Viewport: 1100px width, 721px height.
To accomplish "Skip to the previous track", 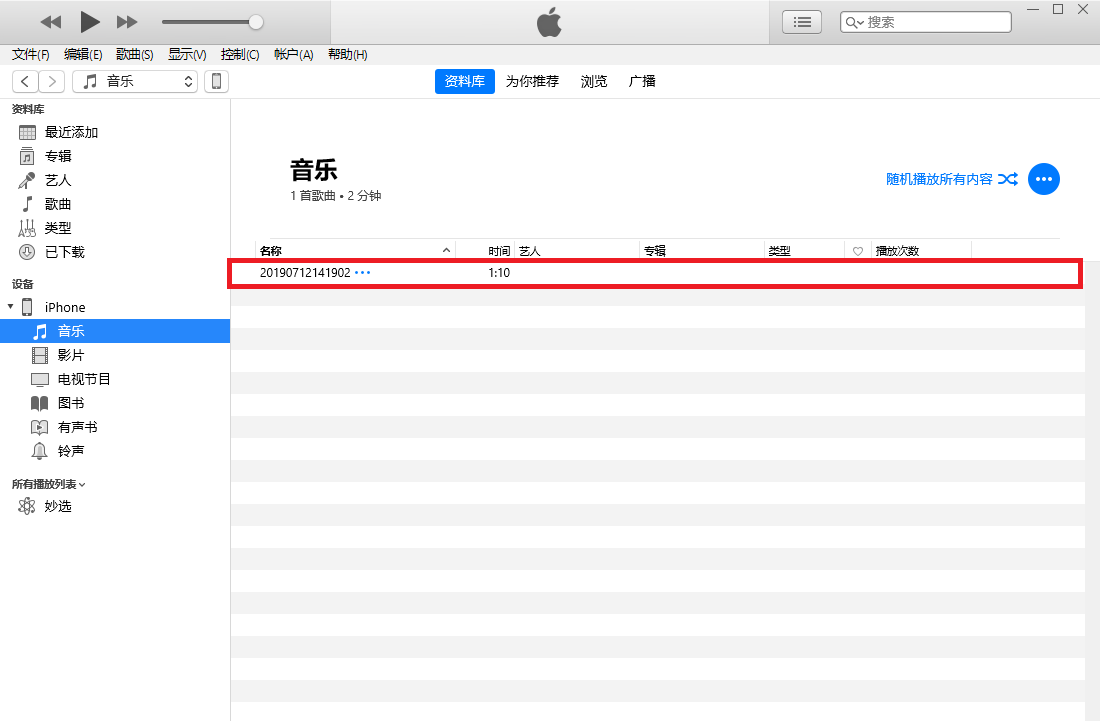I will point(51,21).
